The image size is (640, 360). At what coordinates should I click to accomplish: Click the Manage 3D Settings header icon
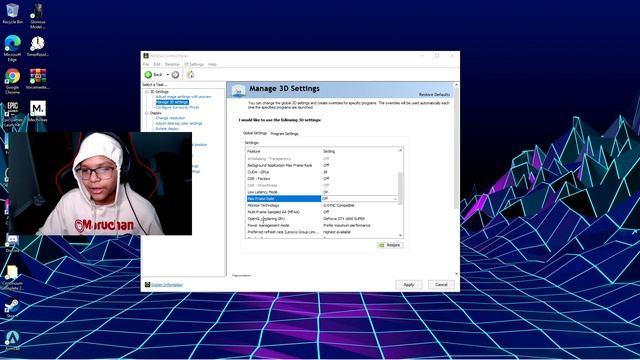pyautogui.click(x=238, y=91)
